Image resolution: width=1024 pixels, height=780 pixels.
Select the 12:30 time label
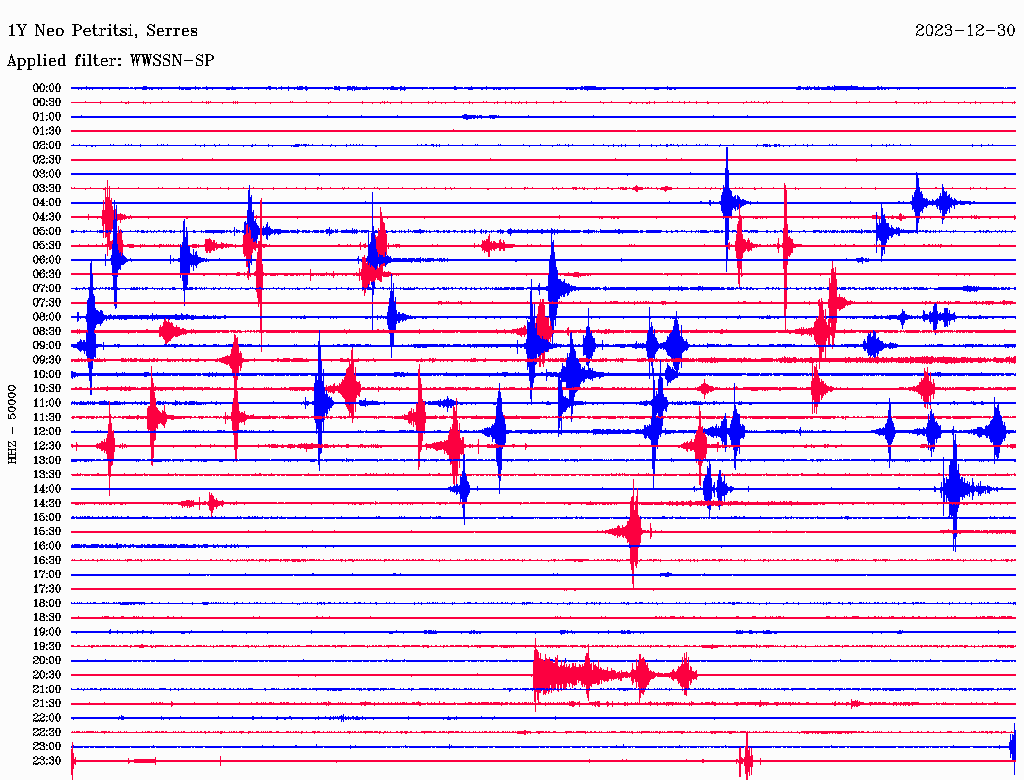click(47, 446)
